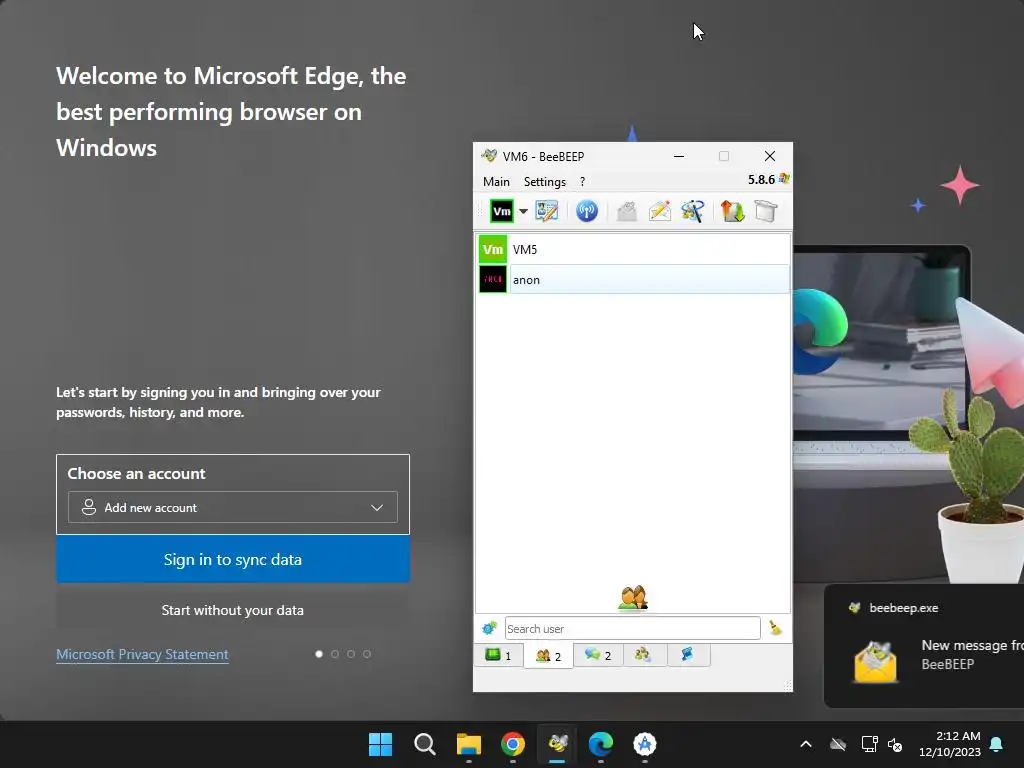Click Sign in to sync data button

coord(232,560)
